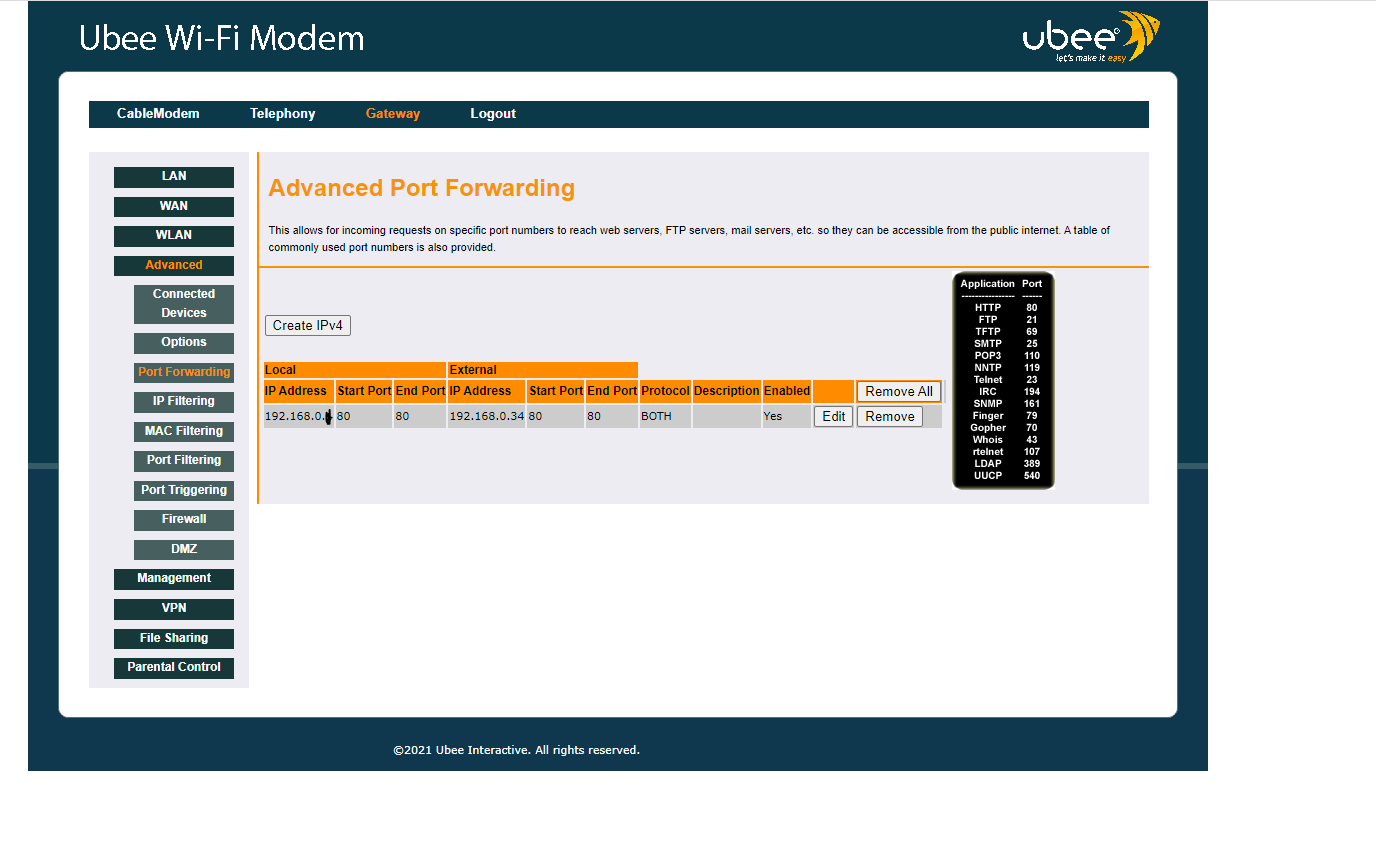Click the Ubee logo icon
Viewport: 1376px width, 868px height.
[1091, 38]
